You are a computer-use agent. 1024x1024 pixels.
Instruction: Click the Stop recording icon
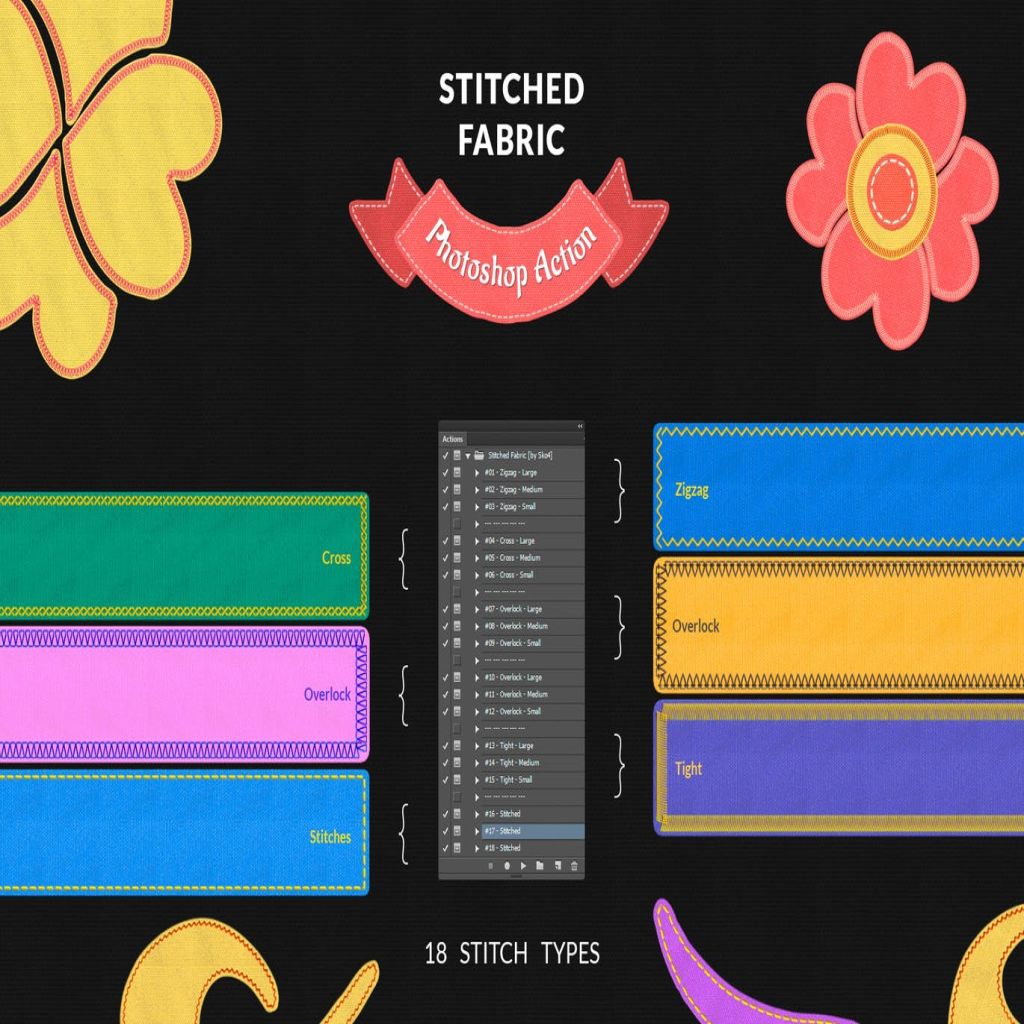[x=490, y=866]
